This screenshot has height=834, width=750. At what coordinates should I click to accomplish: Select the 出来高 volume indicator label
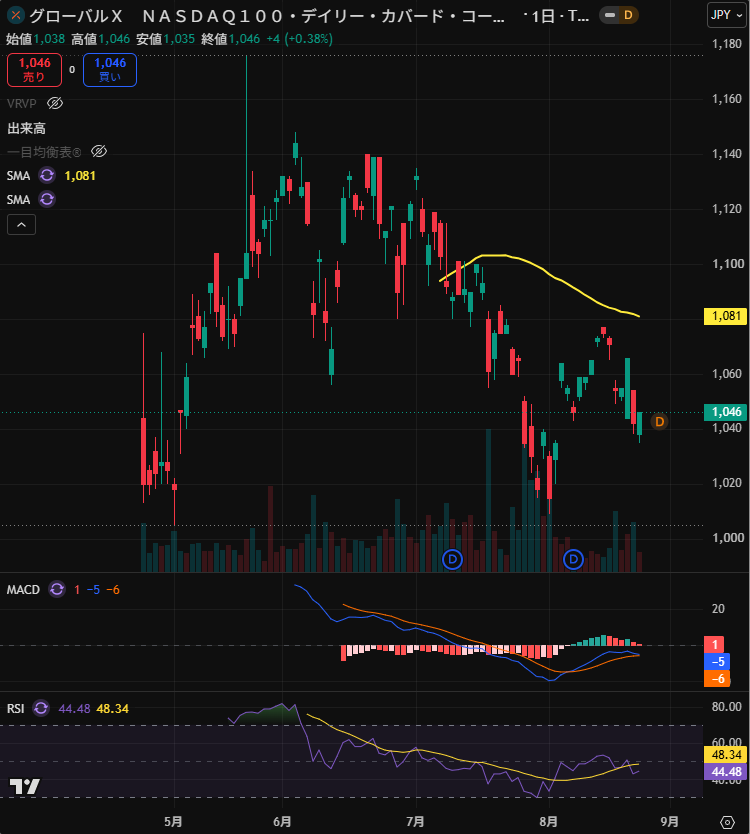(26, 128)
